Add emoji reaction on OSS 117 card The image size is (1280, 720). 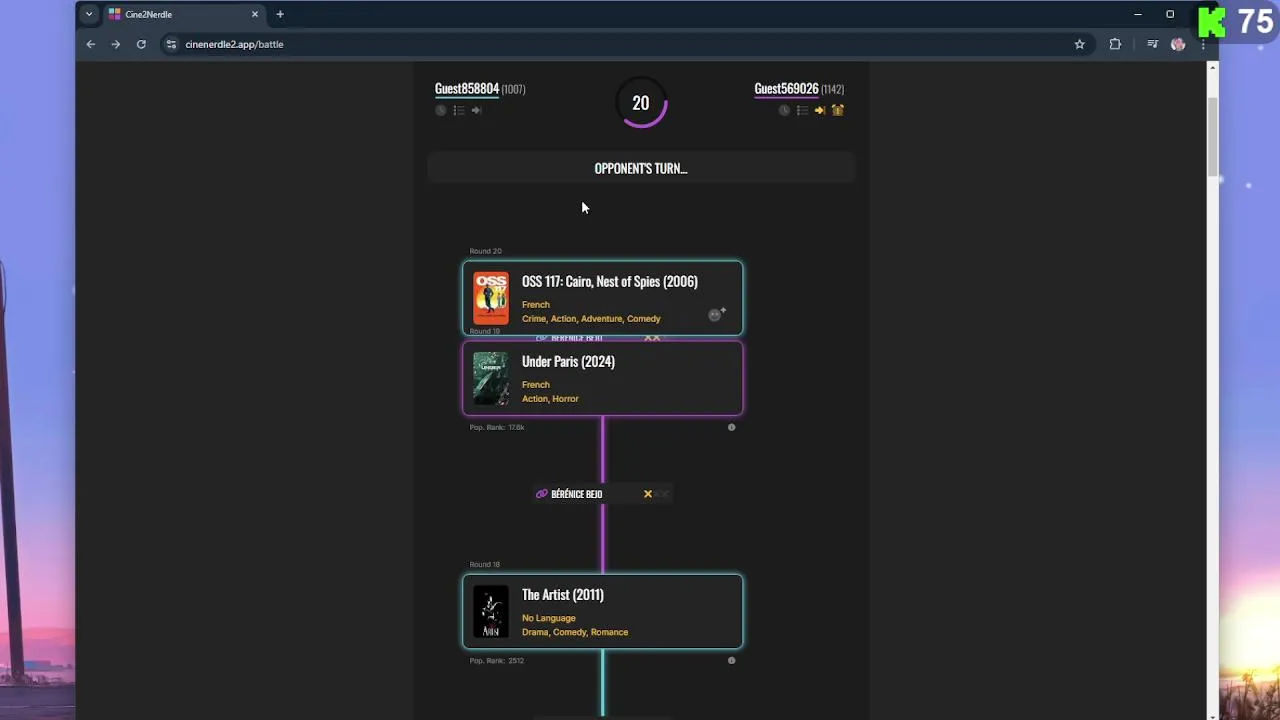point(716,314)
